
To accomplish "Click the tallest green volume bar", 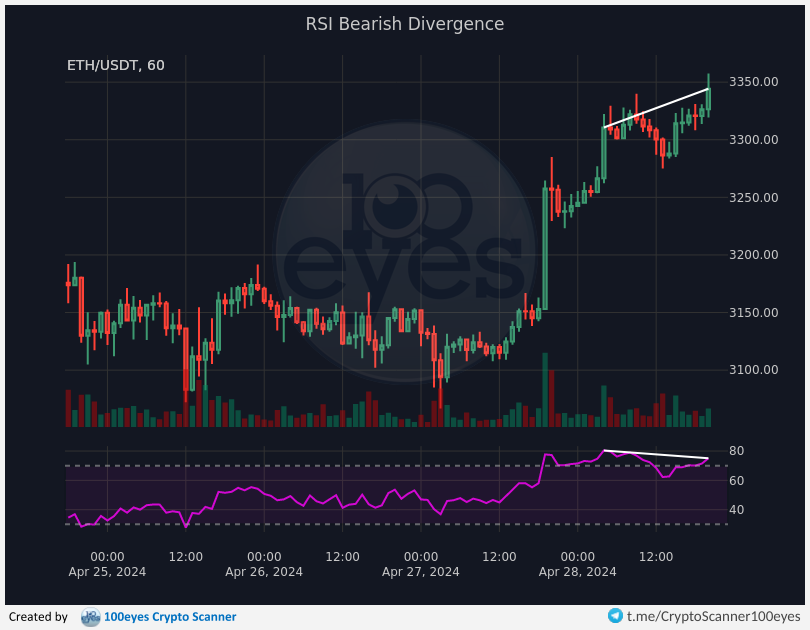I will pyautogui.click(x=545, y=390).
